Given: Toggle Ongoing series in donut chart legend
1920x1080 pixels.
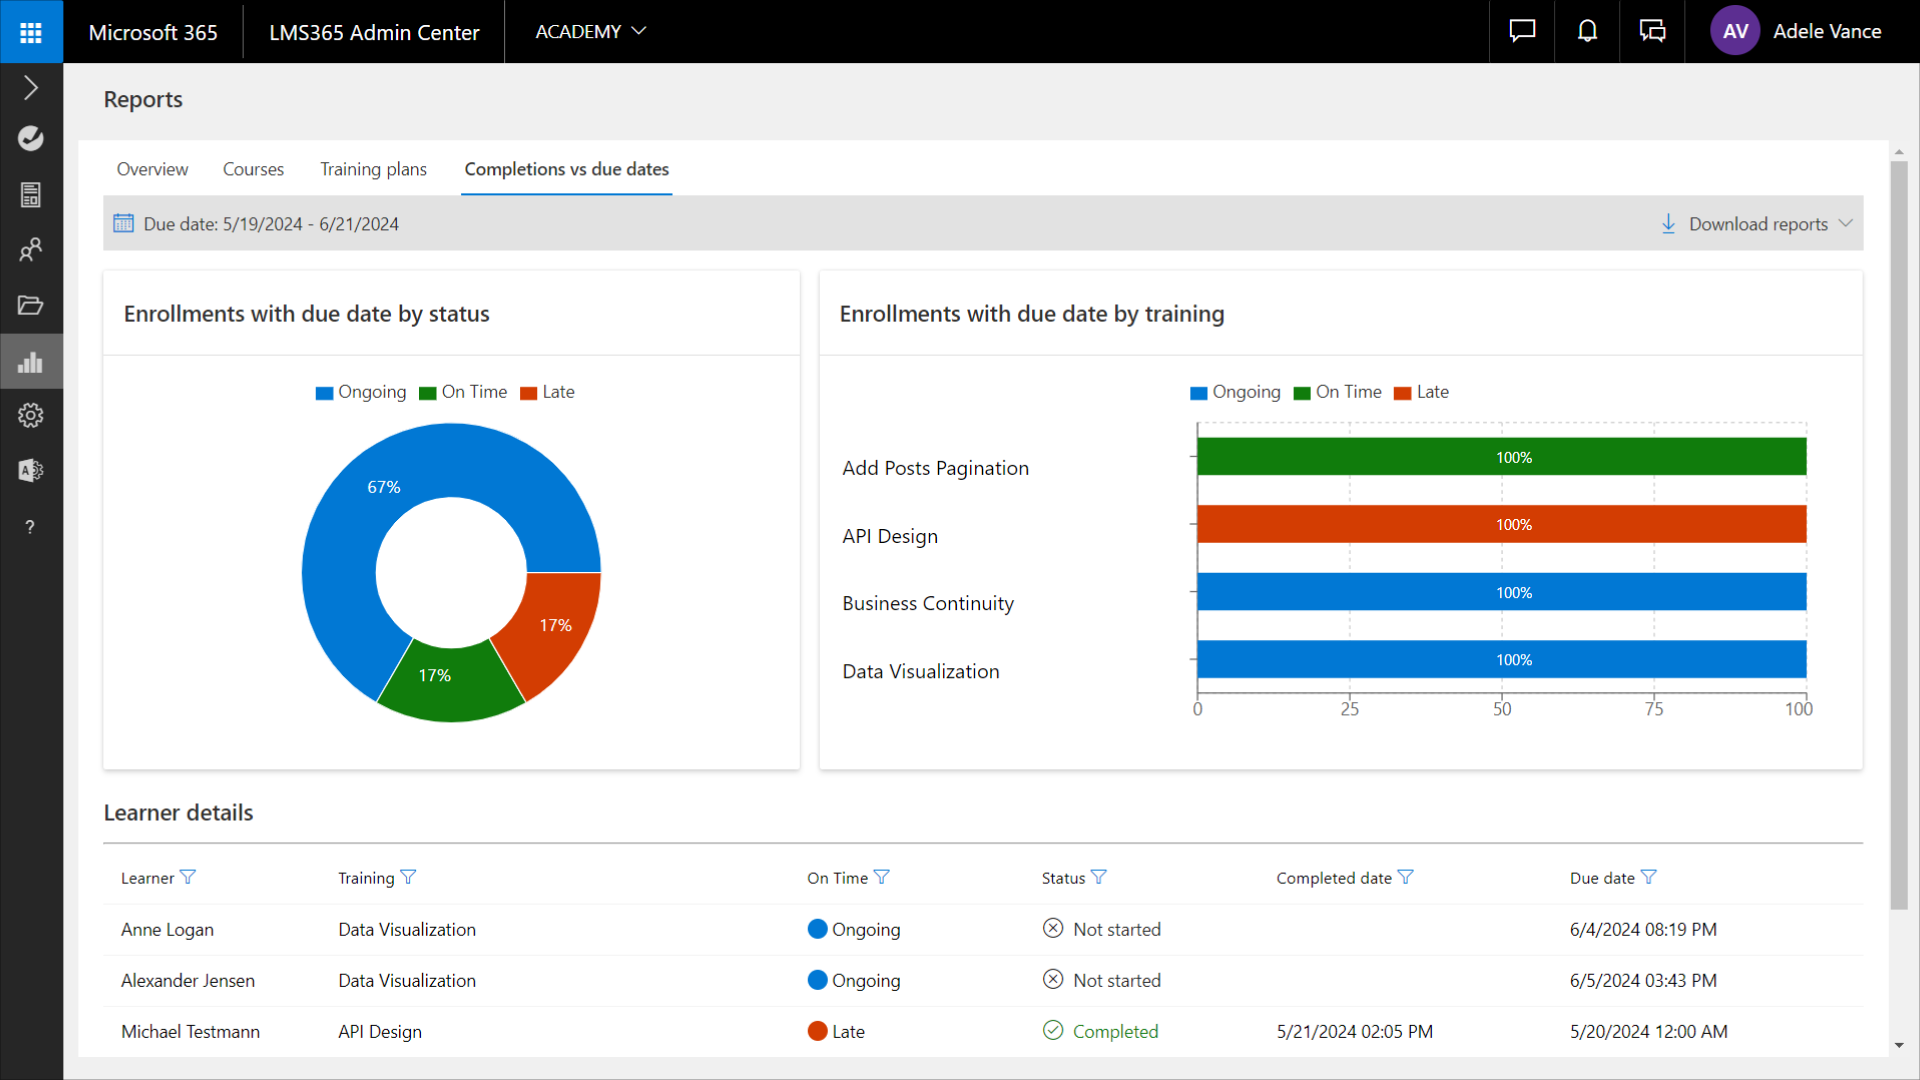Looking at the screenshot, I should pyautogui.click(x=361, y=392).
